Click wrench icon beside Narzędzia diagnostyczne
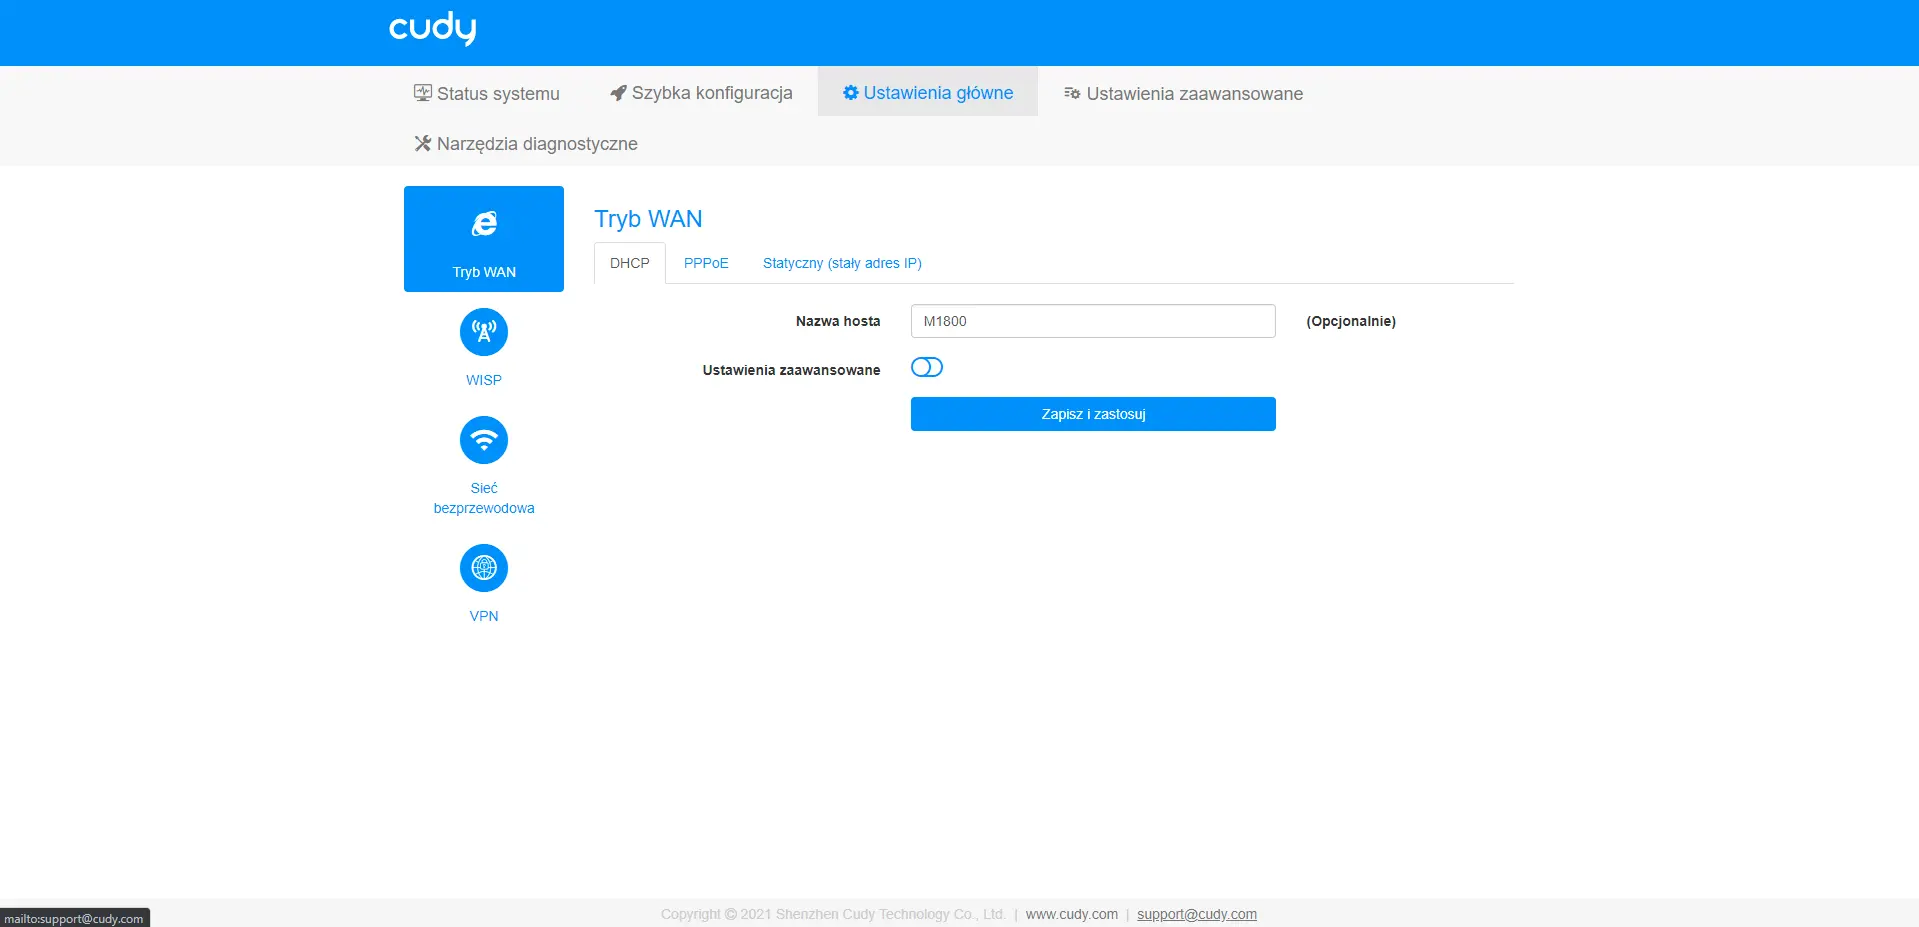 [423, 143]
